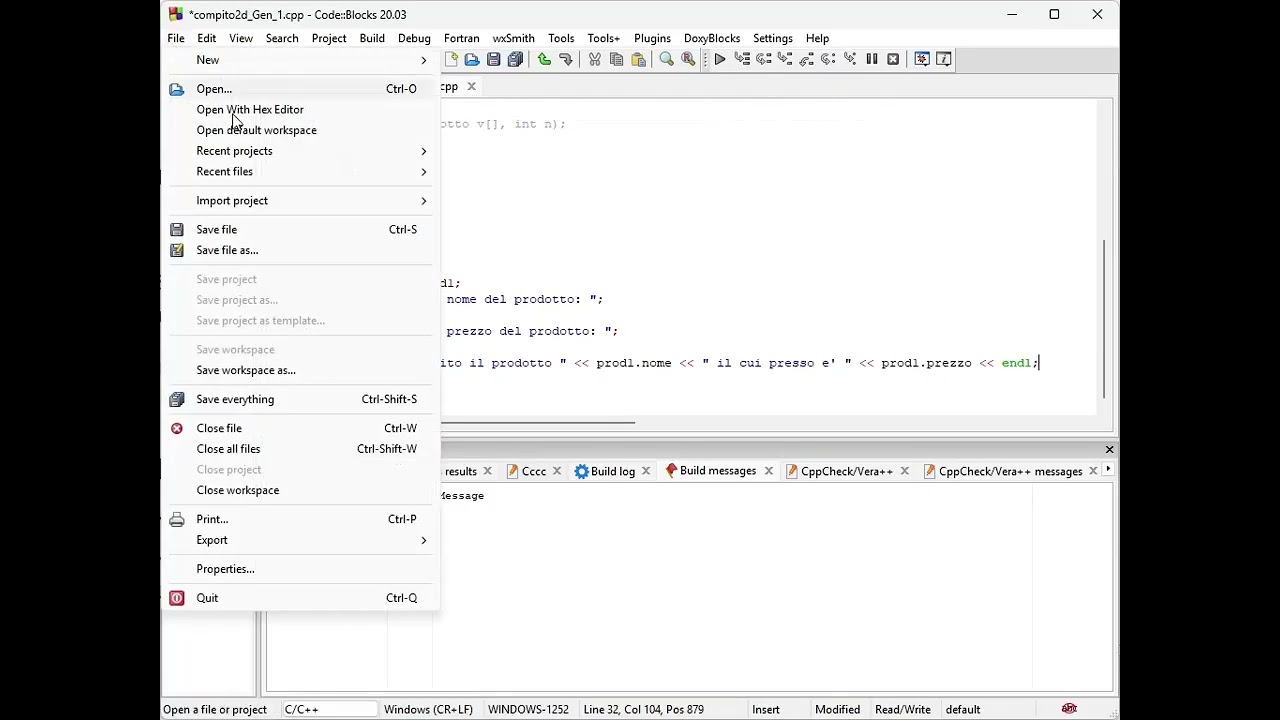Select Close file from the menu
The image size is (1280, 720).
(x=301, y=428)
